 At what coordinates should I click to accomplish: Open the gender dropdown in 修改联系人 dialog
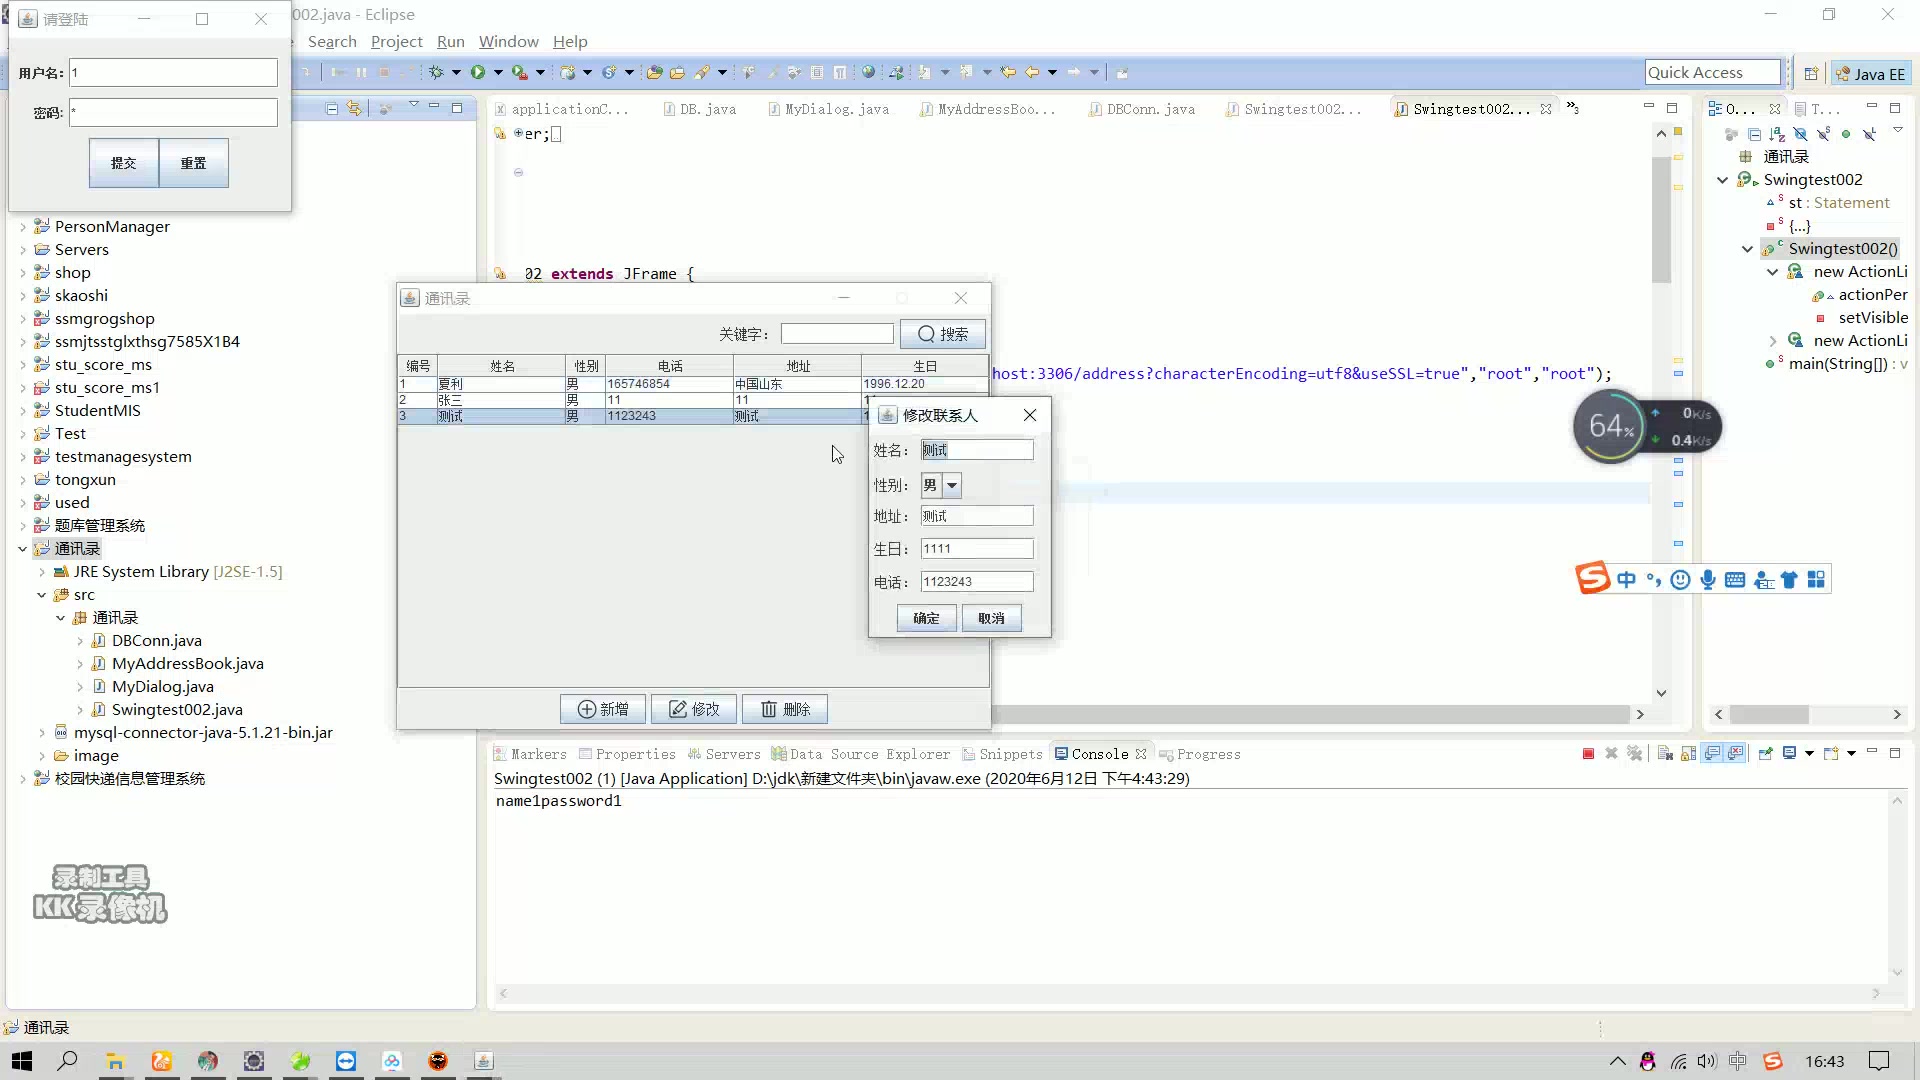952,485
